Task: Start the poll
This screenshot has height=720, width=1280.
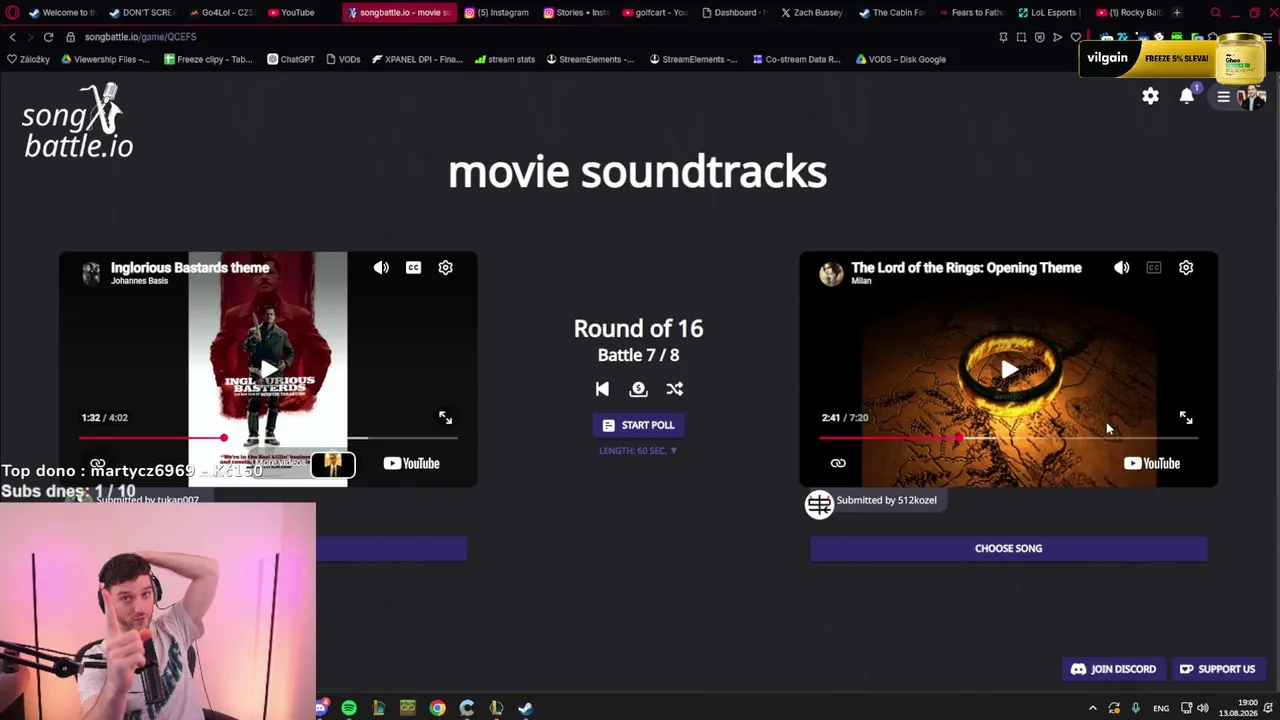Action: [x=638, y=425]
